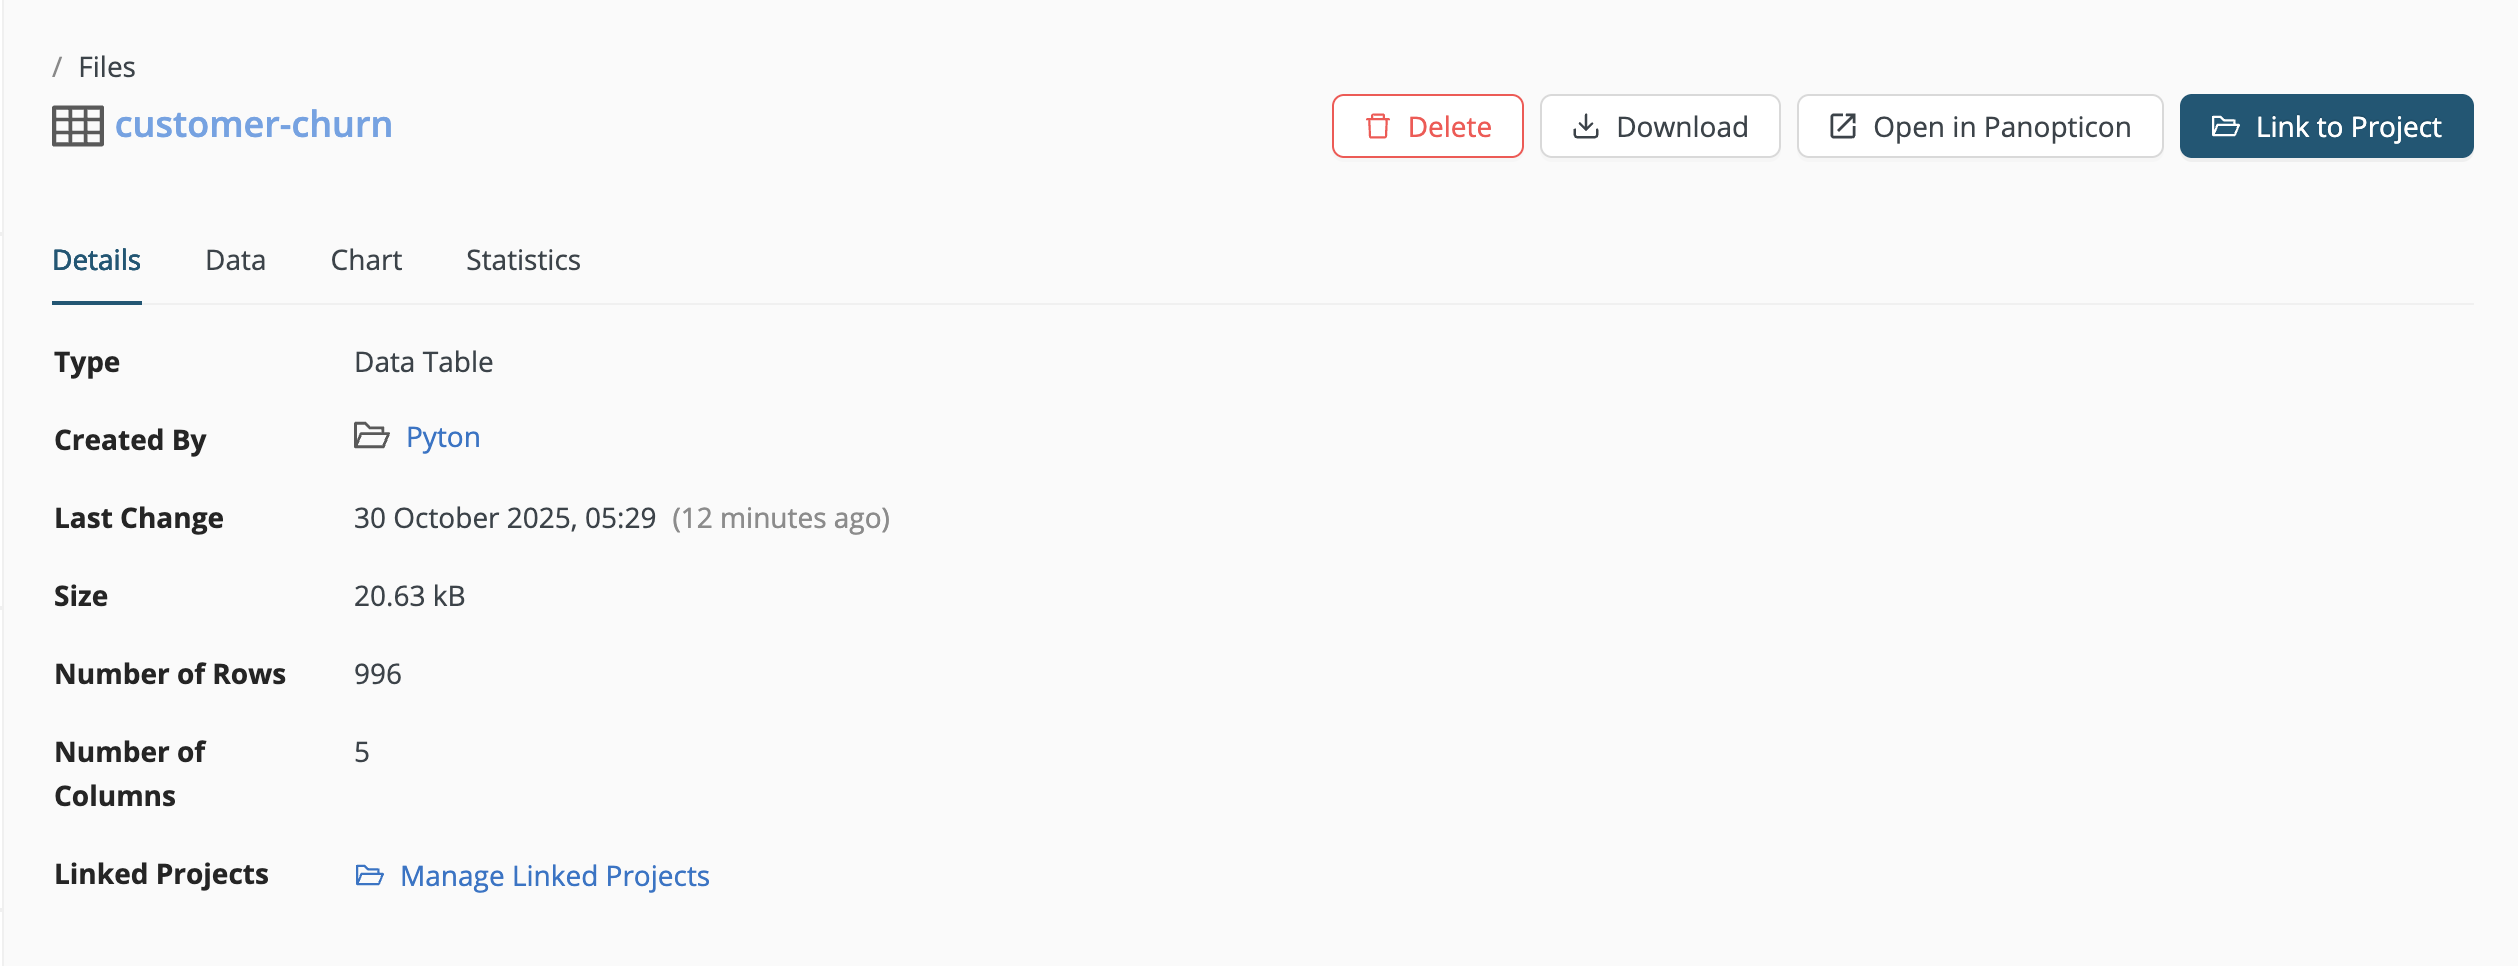Click the trash can icon on Delete
The image size is (2518, 966).
point(1378,127)
